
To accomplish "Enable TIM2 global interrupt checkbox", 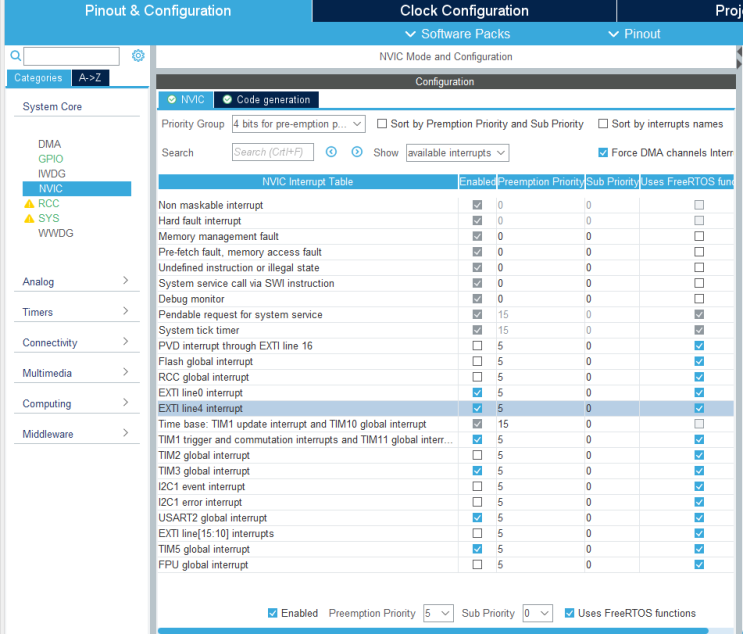I will 477,455.
